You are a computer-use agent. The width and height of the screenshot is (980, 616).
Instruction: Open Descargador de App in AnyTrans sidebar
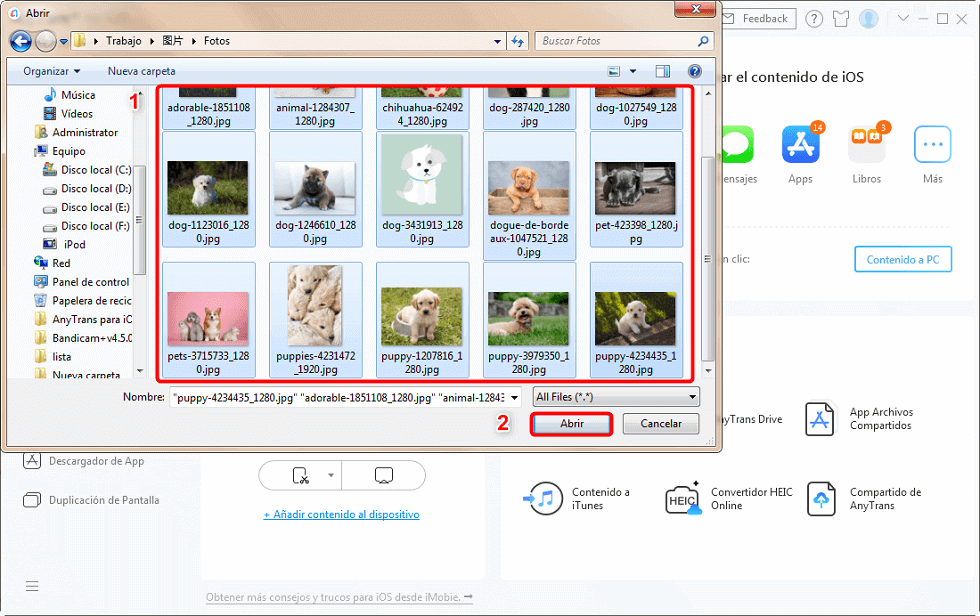[x=84, y=461]
